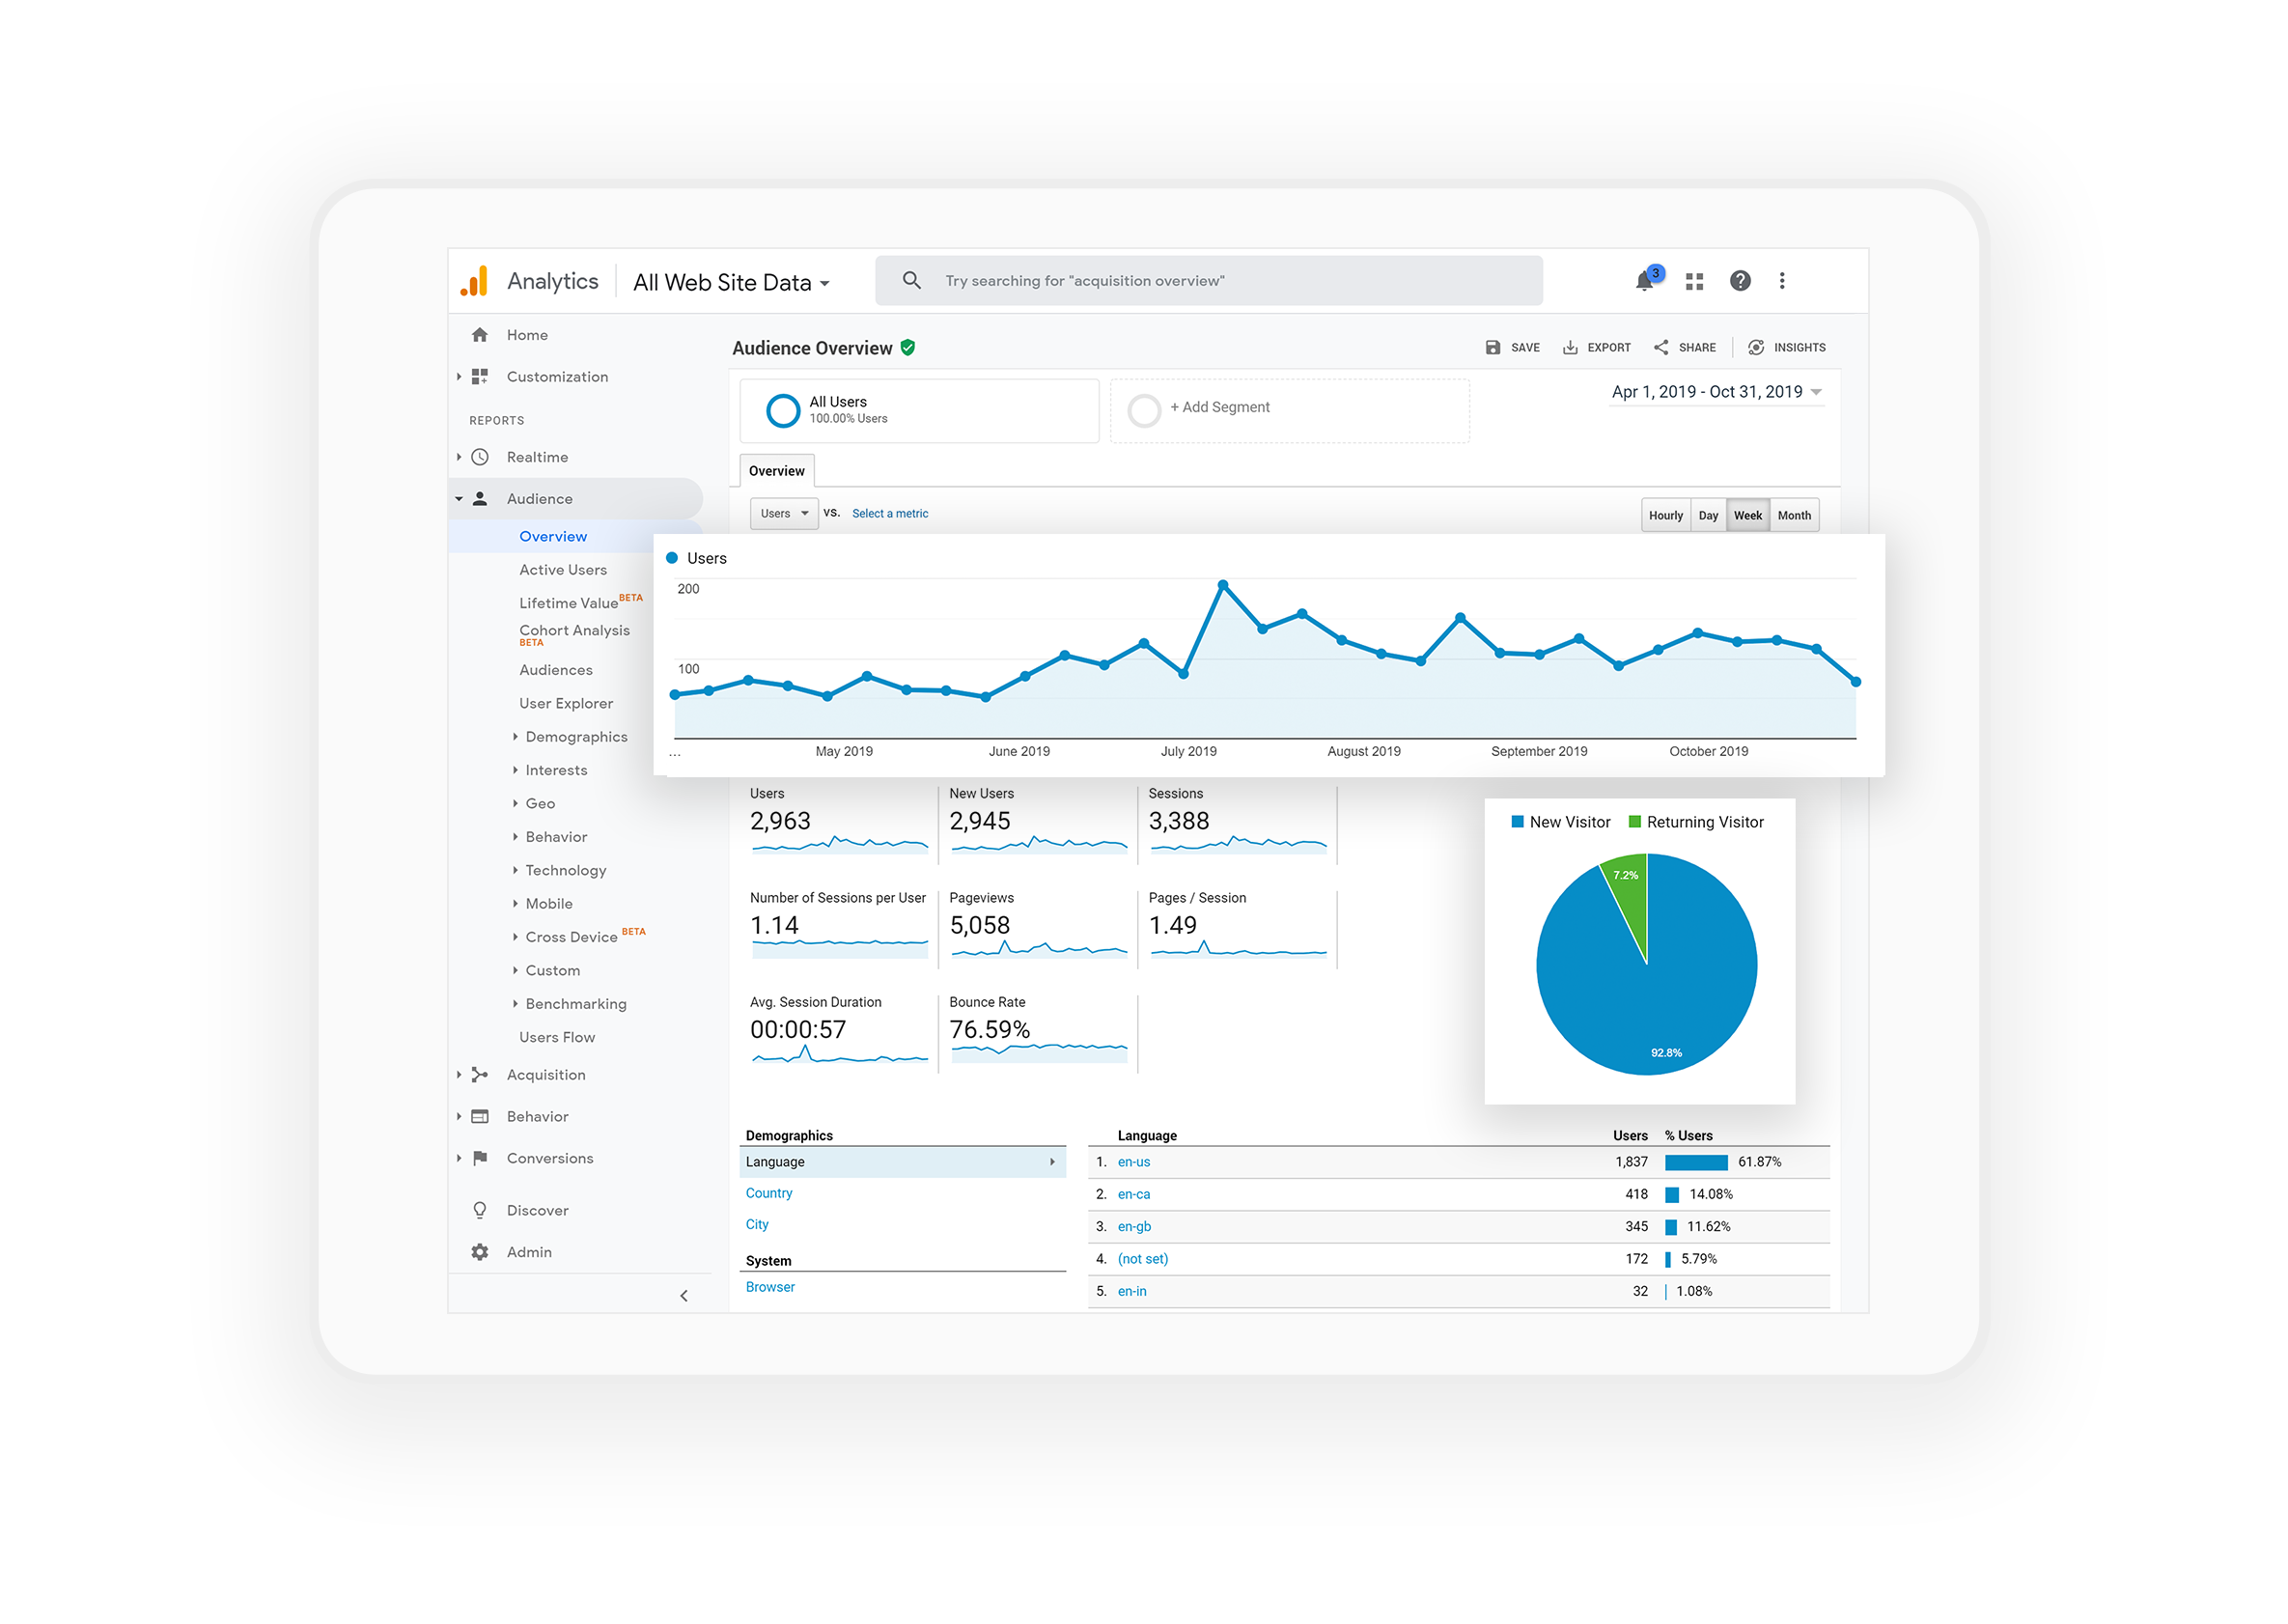The width and height of the screenshot is (2288, 1624).
Task: Select the Month granularity button
Action: pos(1794,516)
